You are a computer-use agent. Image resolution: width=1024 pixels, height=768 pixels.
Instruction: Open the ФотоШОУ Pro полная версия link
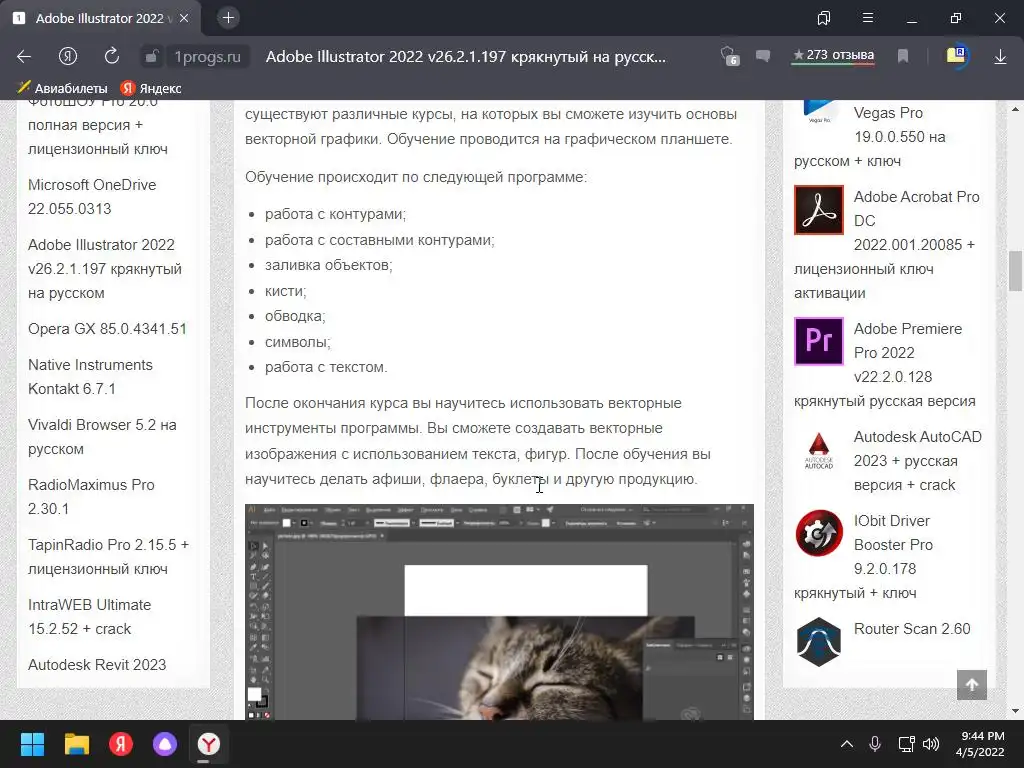(x=98, y=125)
